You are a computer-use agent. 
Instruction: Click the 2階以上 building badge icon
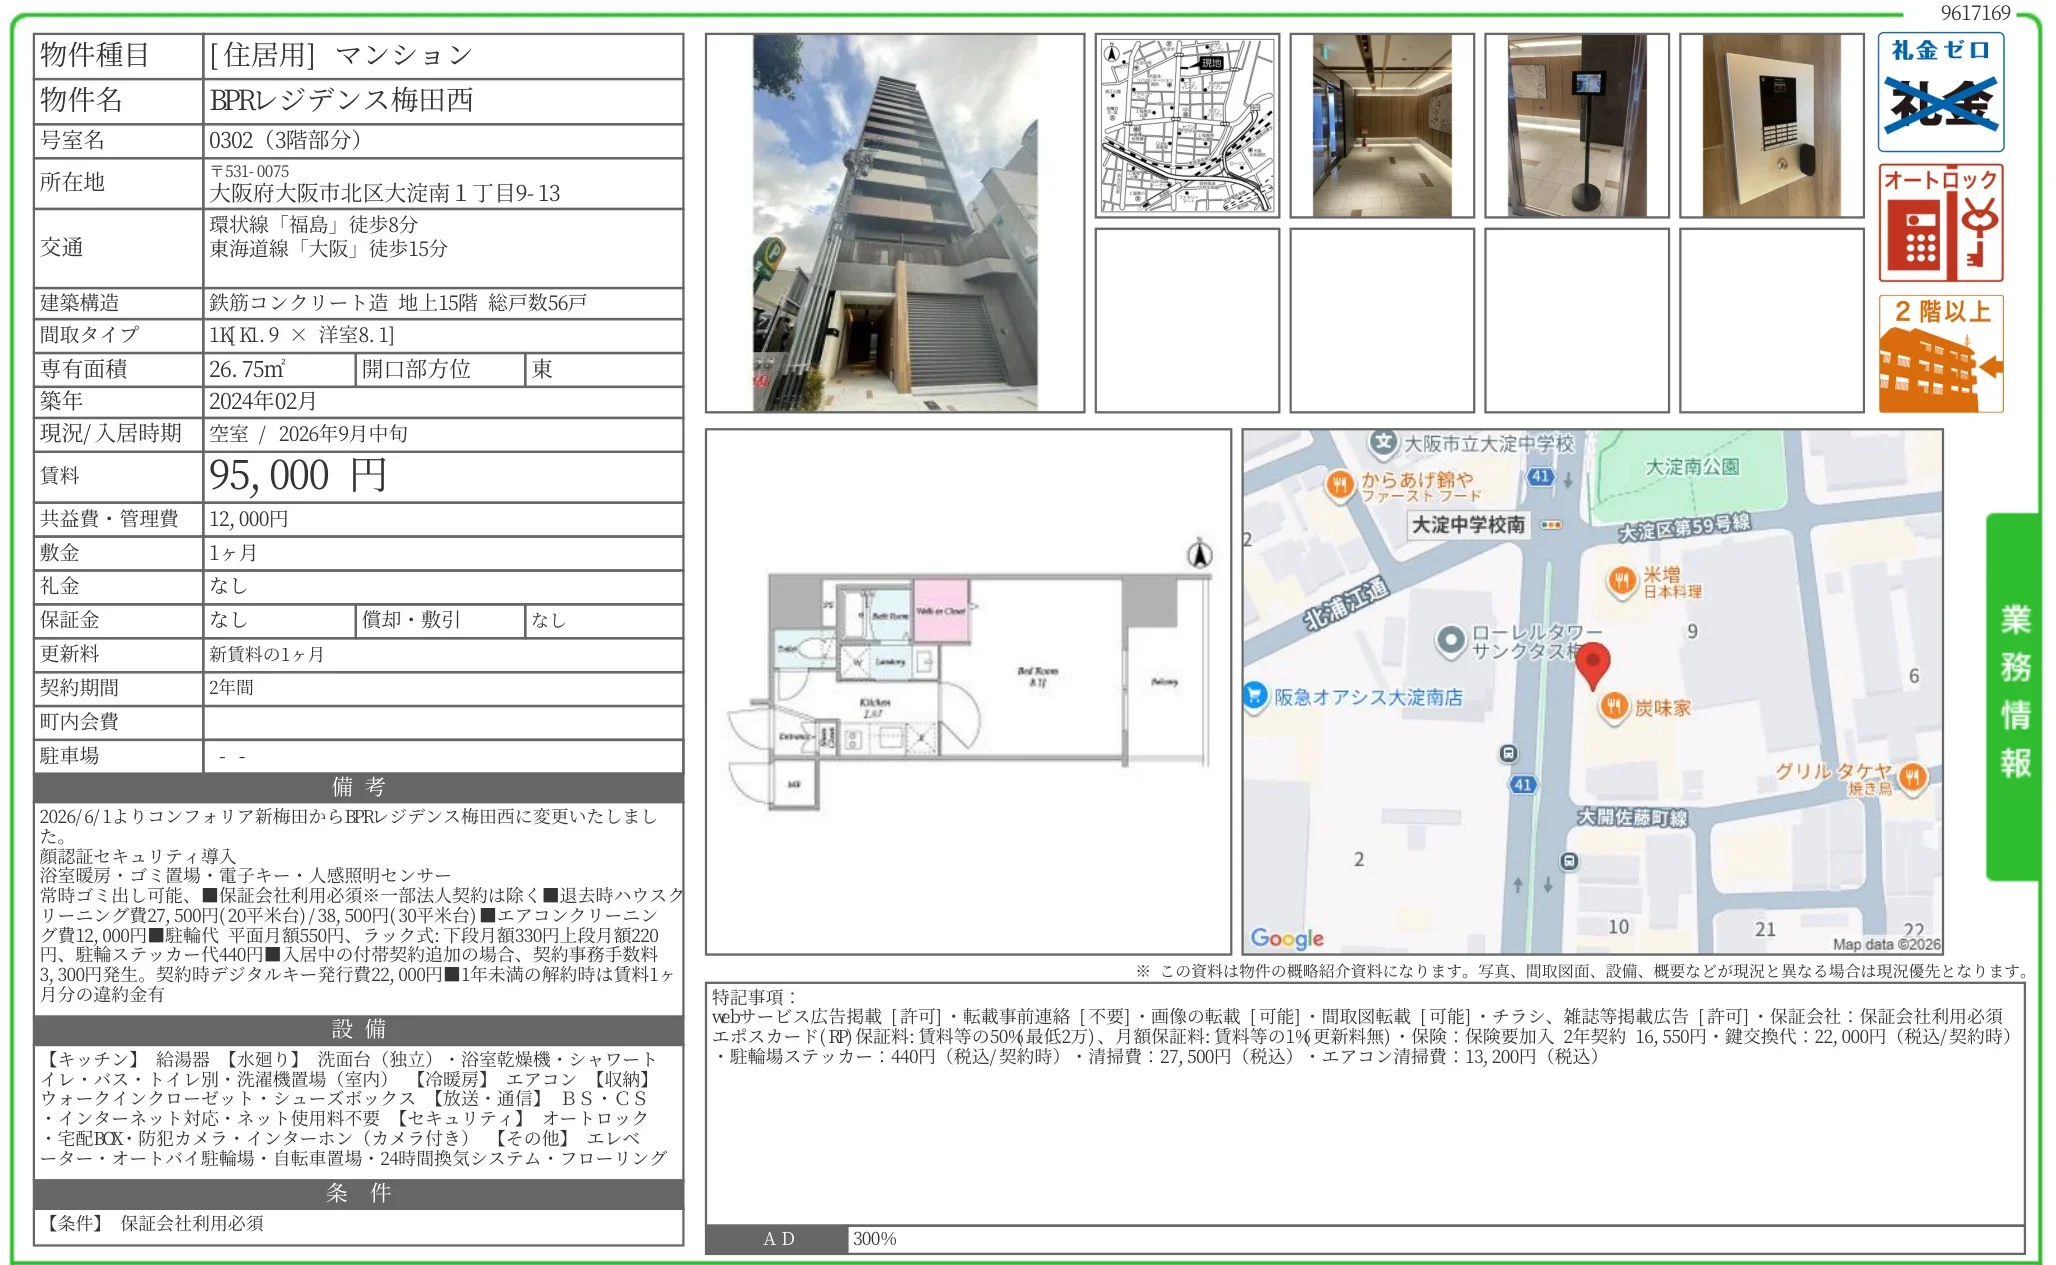click(1941, 354)
